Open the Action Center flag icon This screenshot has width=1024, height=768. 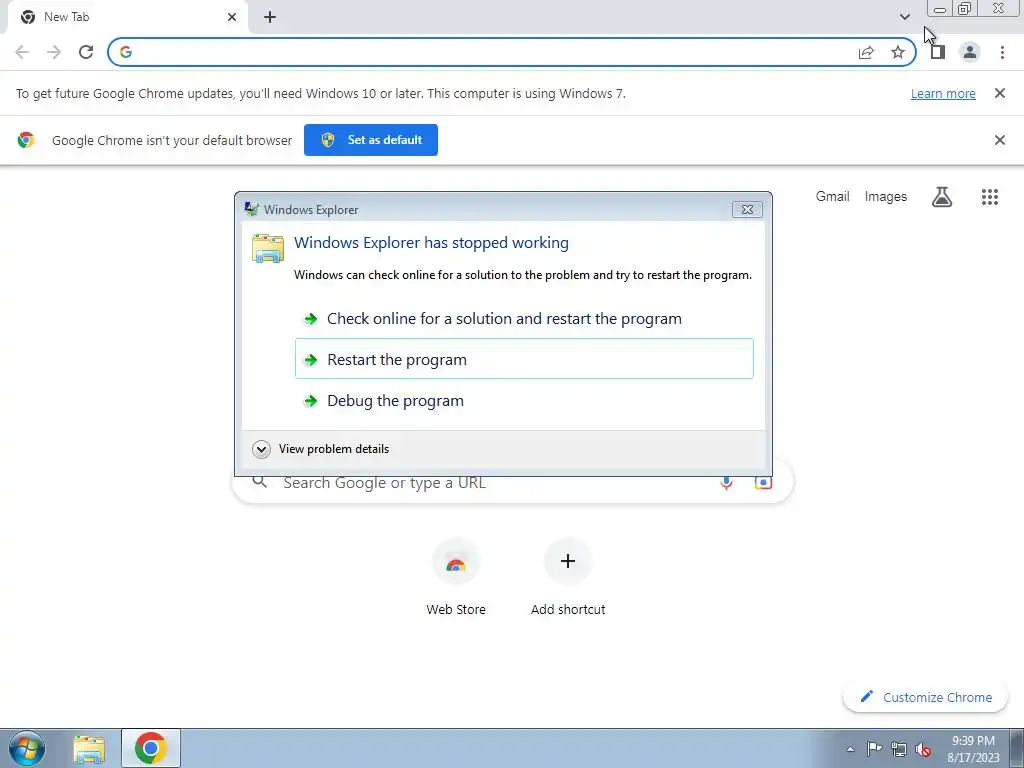874,749
